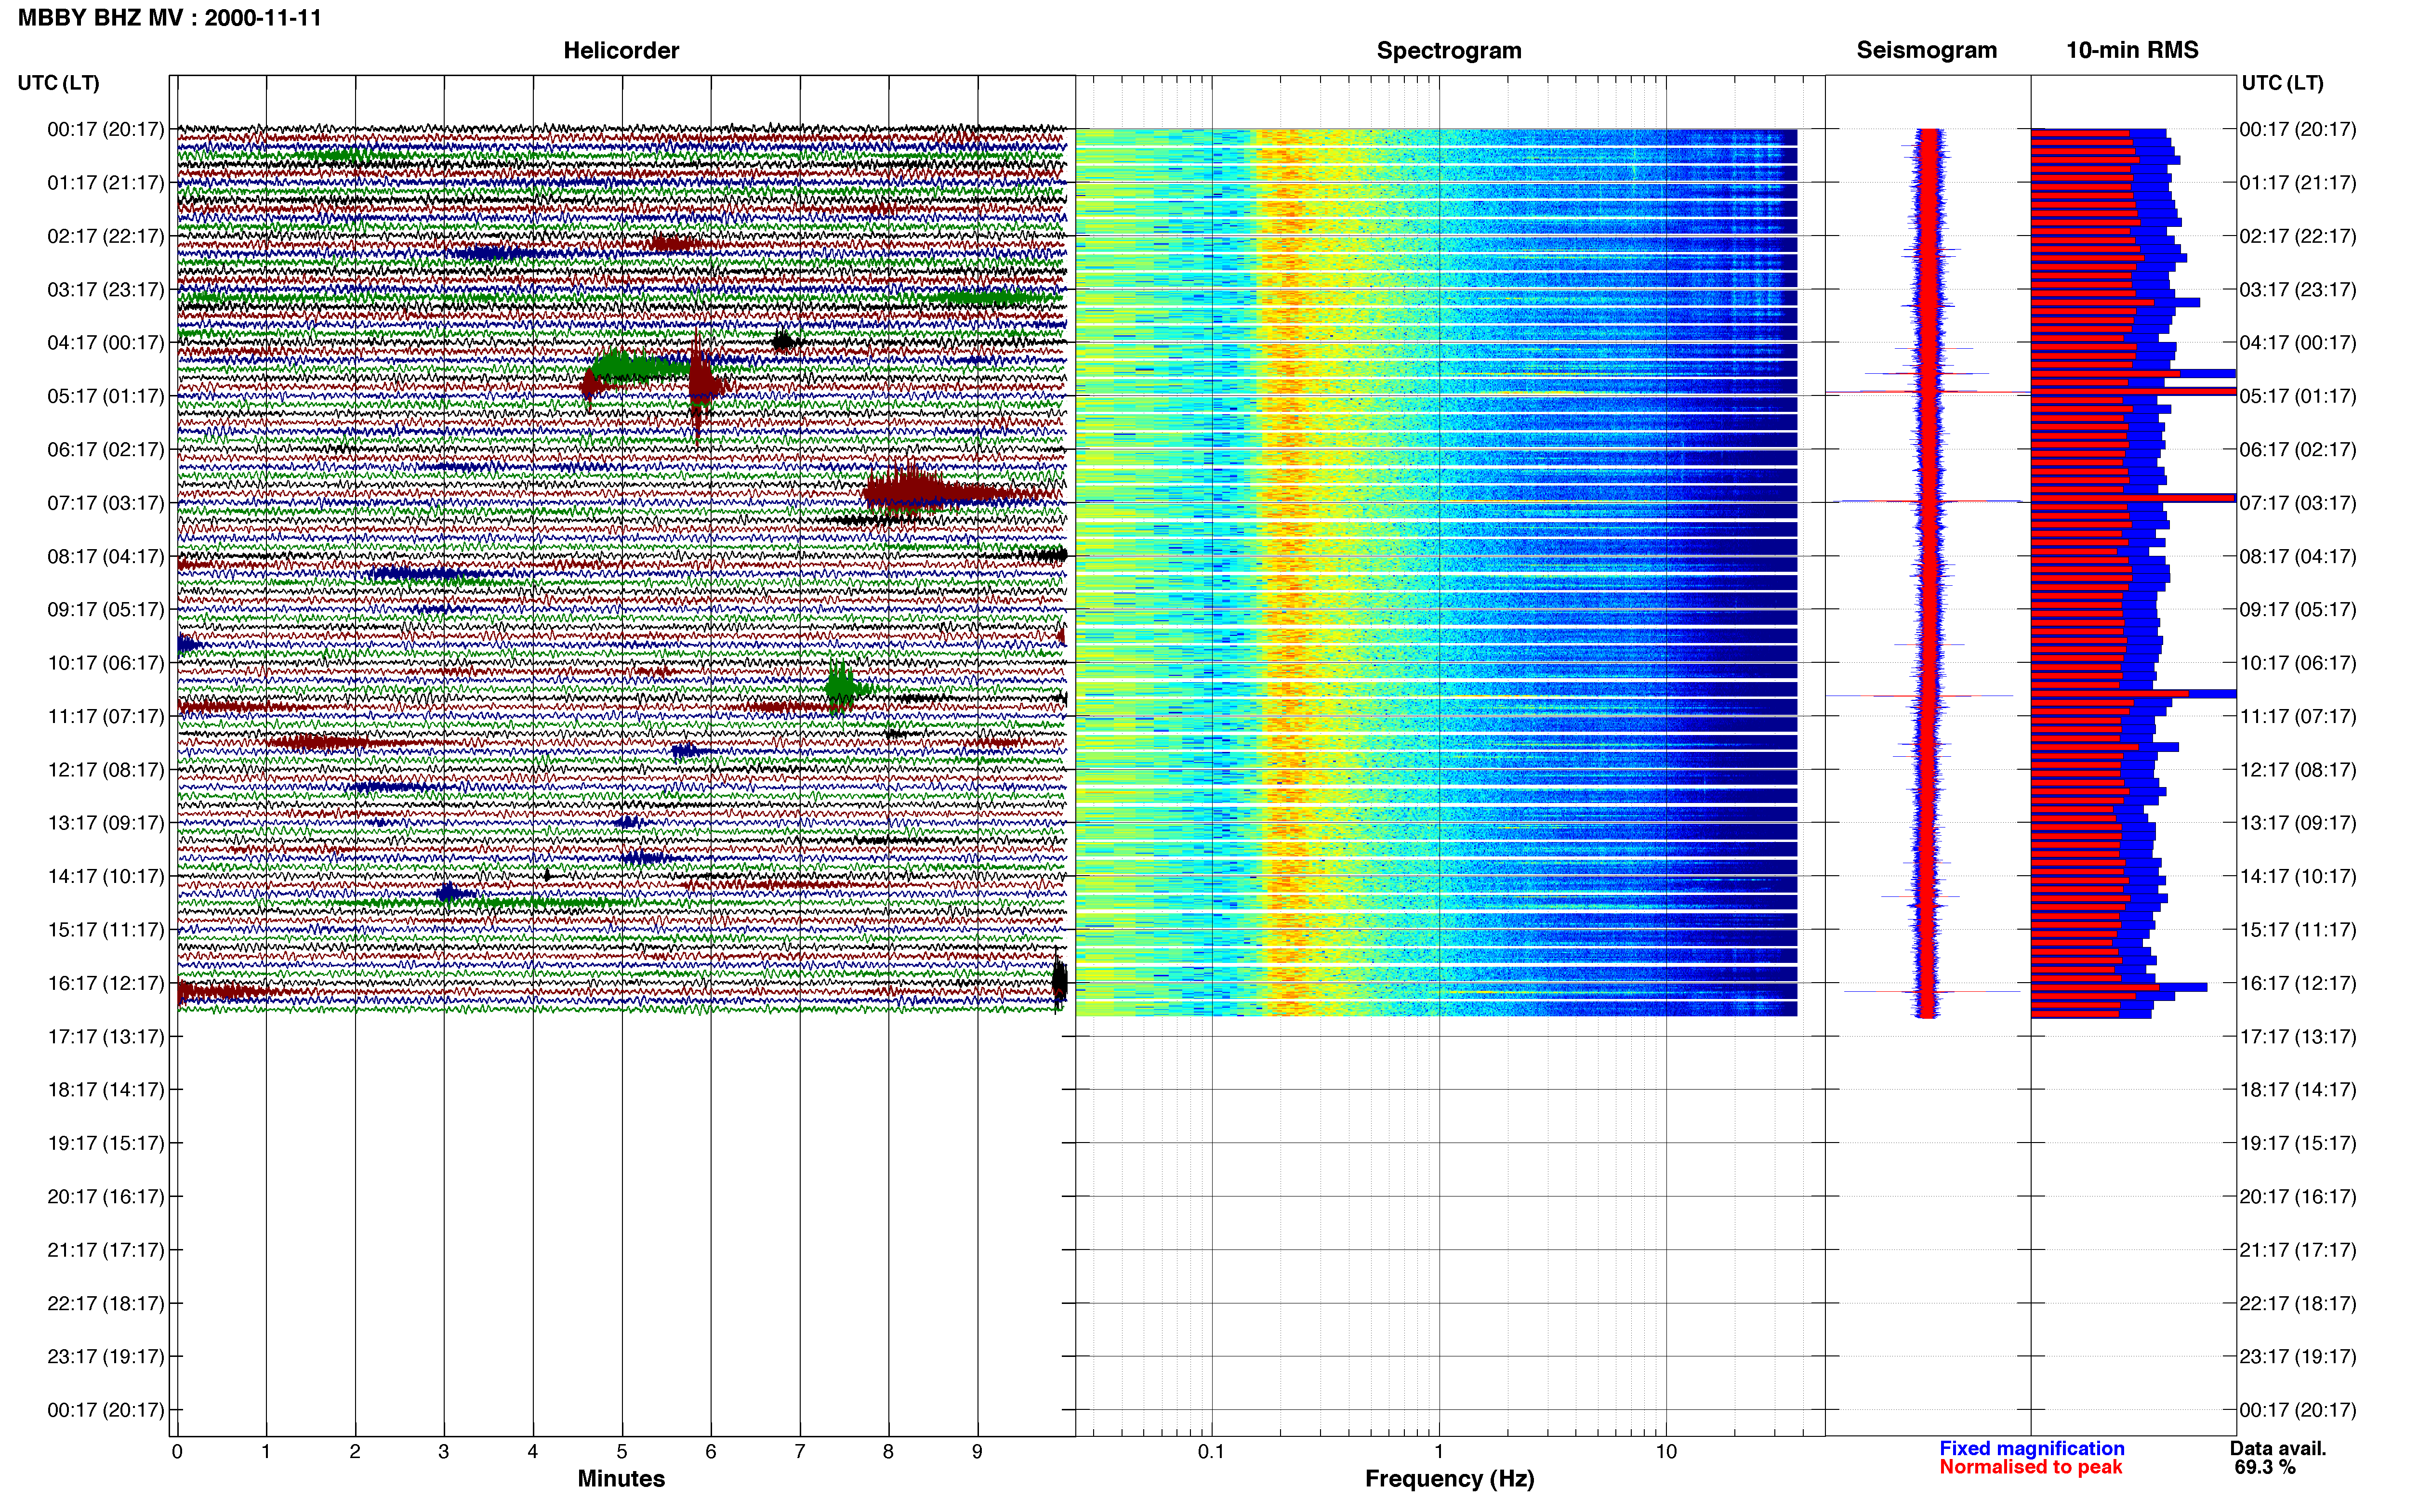Viewport: 2418px width, 1512px height.
Task: Click the left '02:17 (22:17)' time label
Action: click(x=106, y=236)
